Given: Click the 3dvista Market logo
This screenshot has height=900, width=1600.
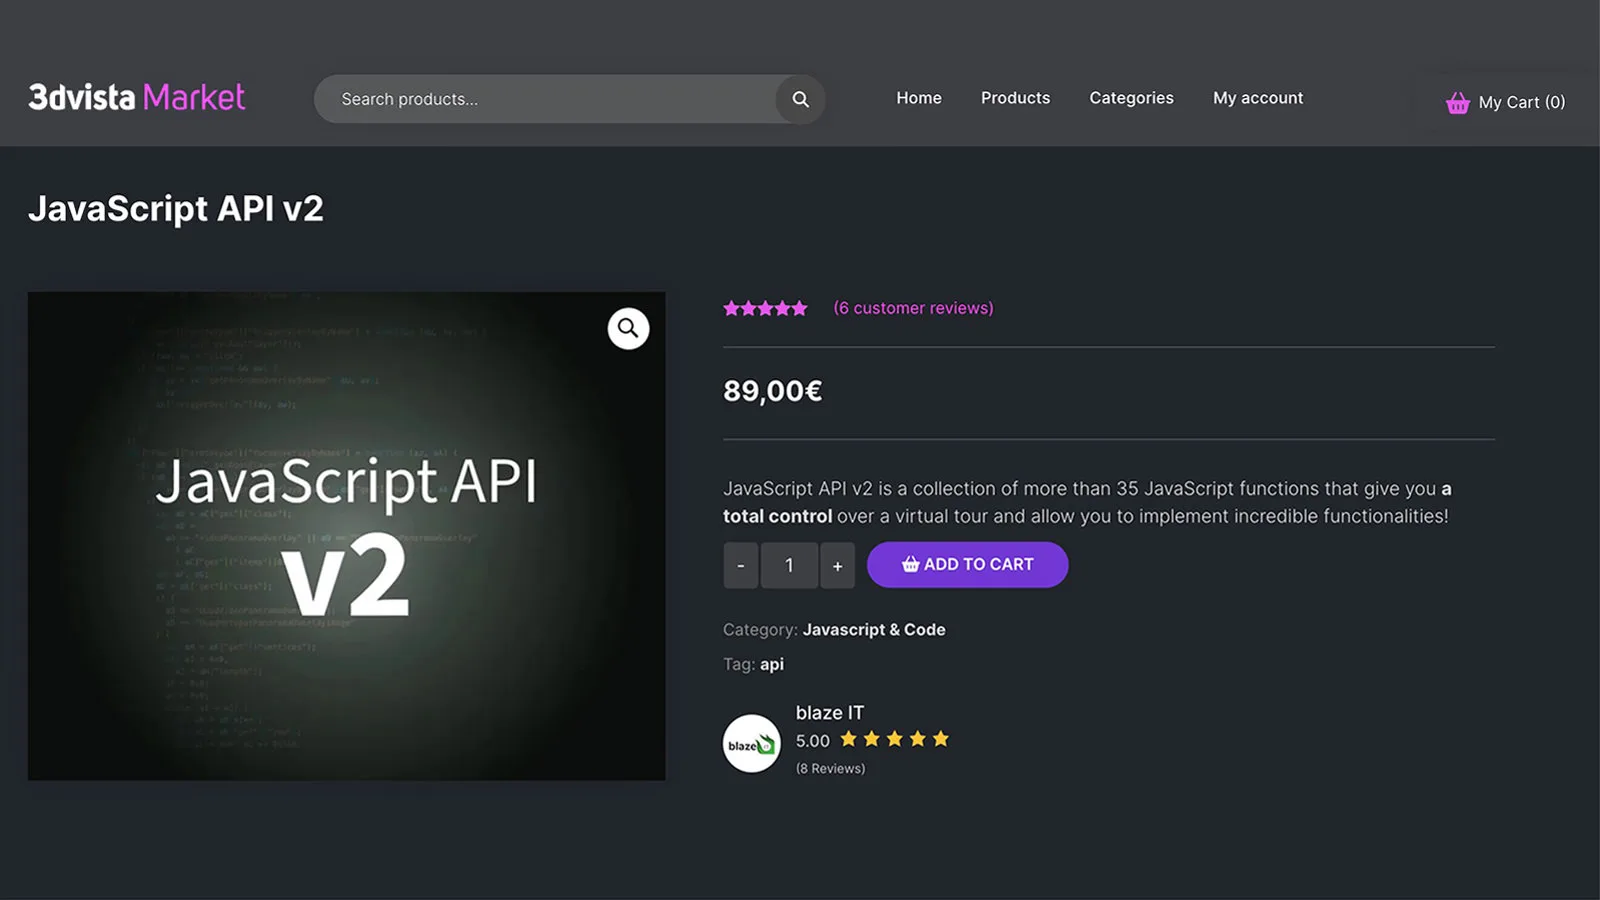Looking at the screenshot, I should (x=135, y=97).
